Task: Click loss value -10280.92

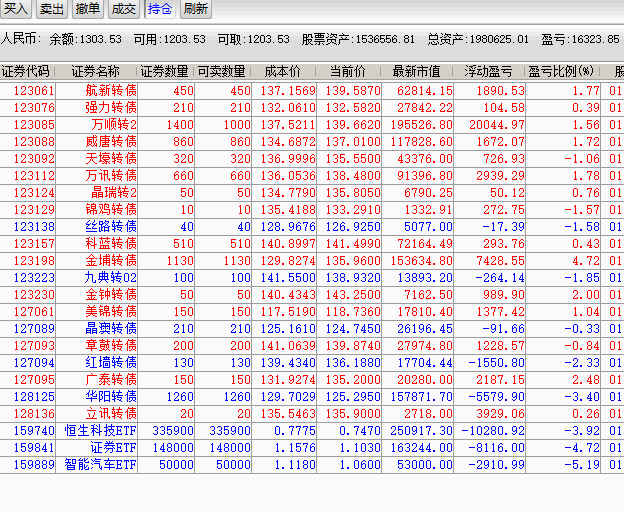Action: tap(493, 431)
